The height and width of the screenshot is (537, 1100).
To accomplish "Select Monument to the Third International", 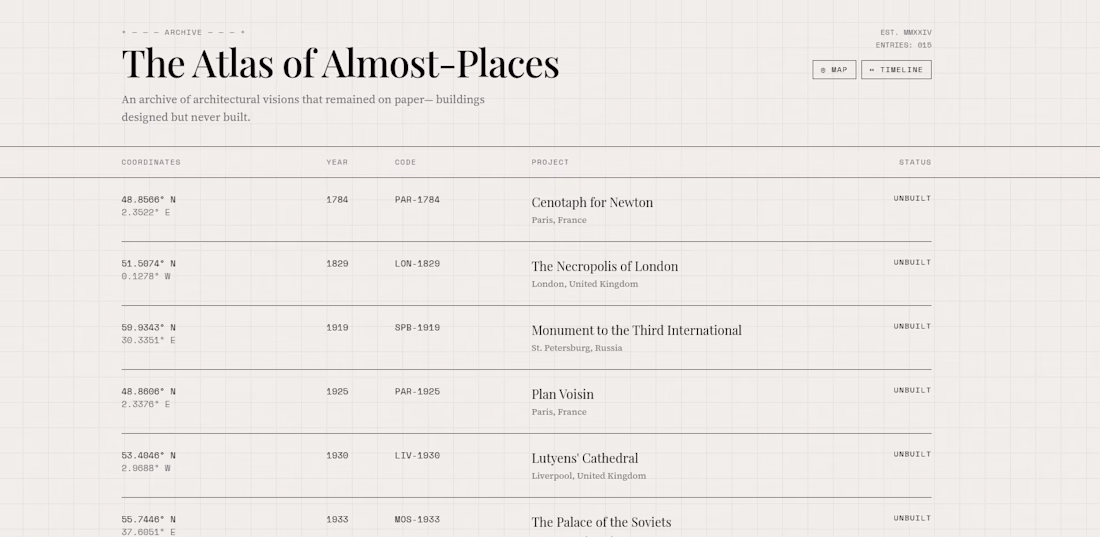I will 636,331.
